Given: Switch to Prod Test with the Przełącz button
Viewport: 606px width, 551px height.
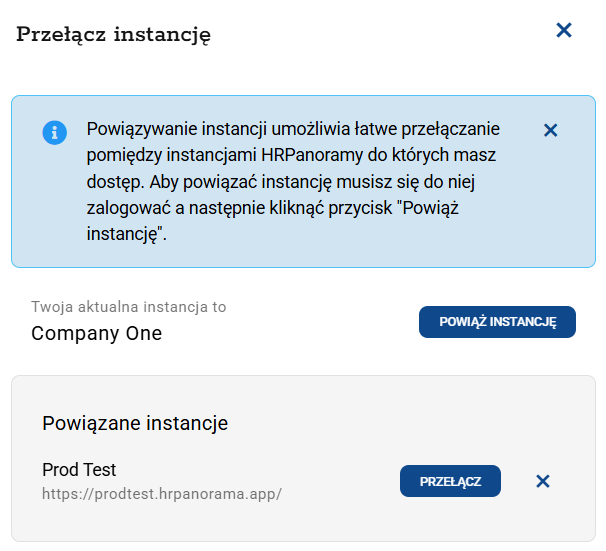Looking at the screenshot, I should [450, 481].
